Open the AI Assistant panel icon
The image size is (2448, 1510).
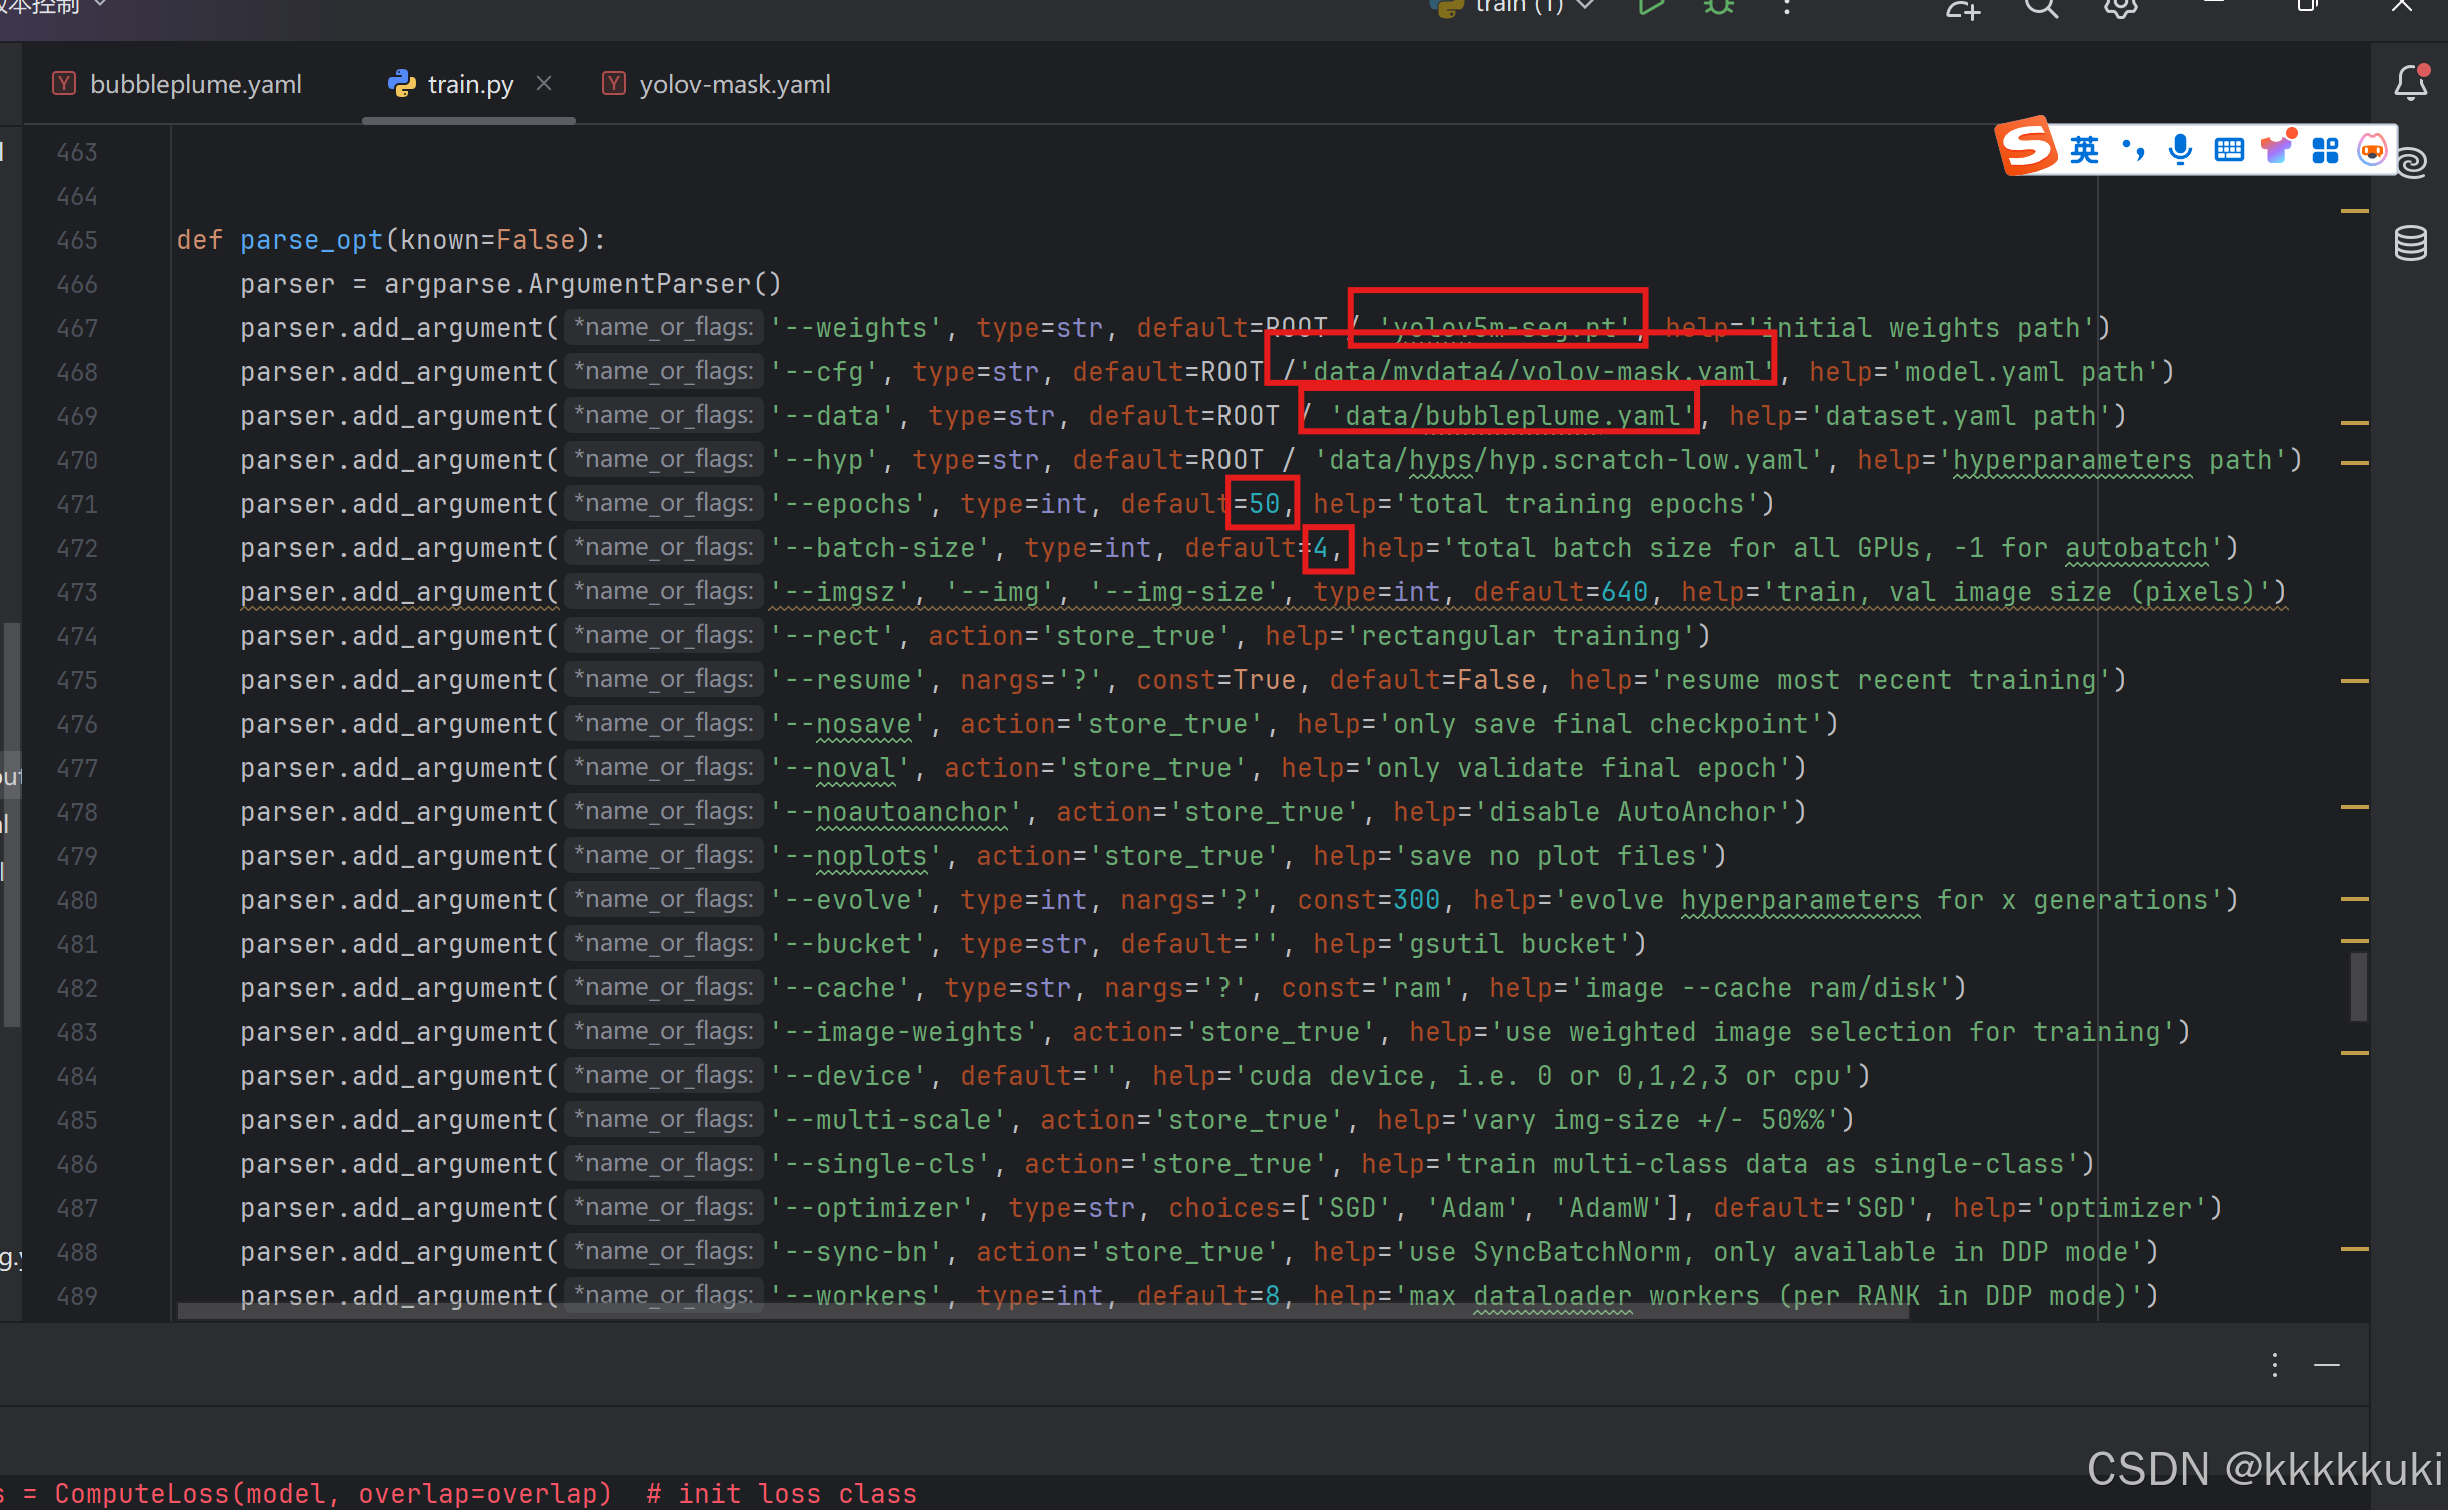tap(2412, 162)
